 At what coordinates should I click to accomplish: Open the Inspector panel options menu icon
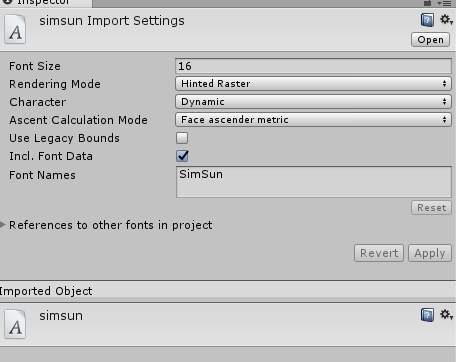(x=444, y=3)
